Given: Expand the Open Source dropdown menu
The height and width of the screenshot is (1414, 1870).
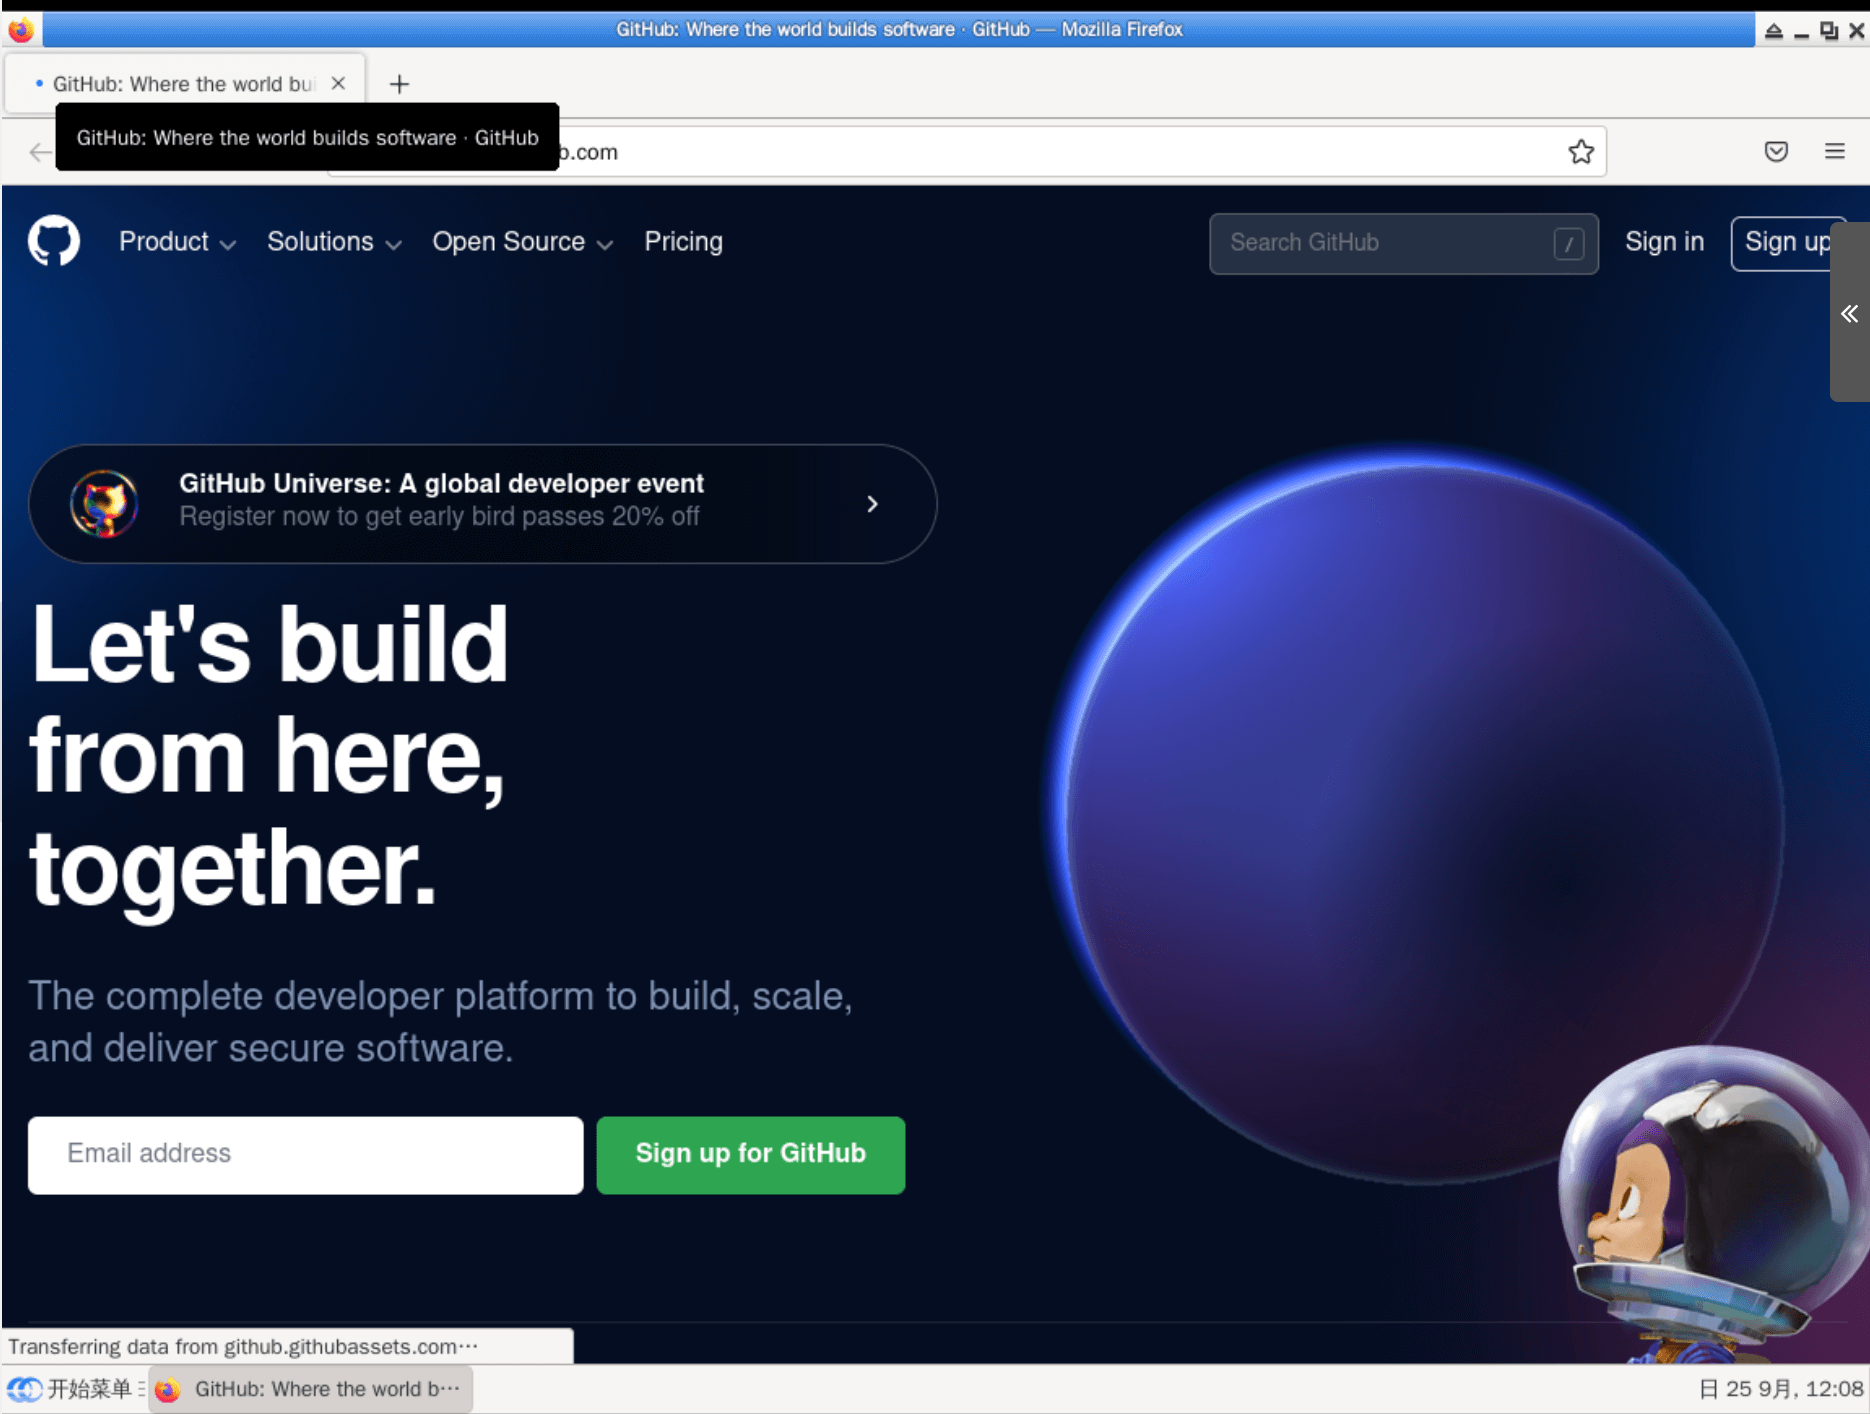Looking at the screenshot, I should [522, 242].
